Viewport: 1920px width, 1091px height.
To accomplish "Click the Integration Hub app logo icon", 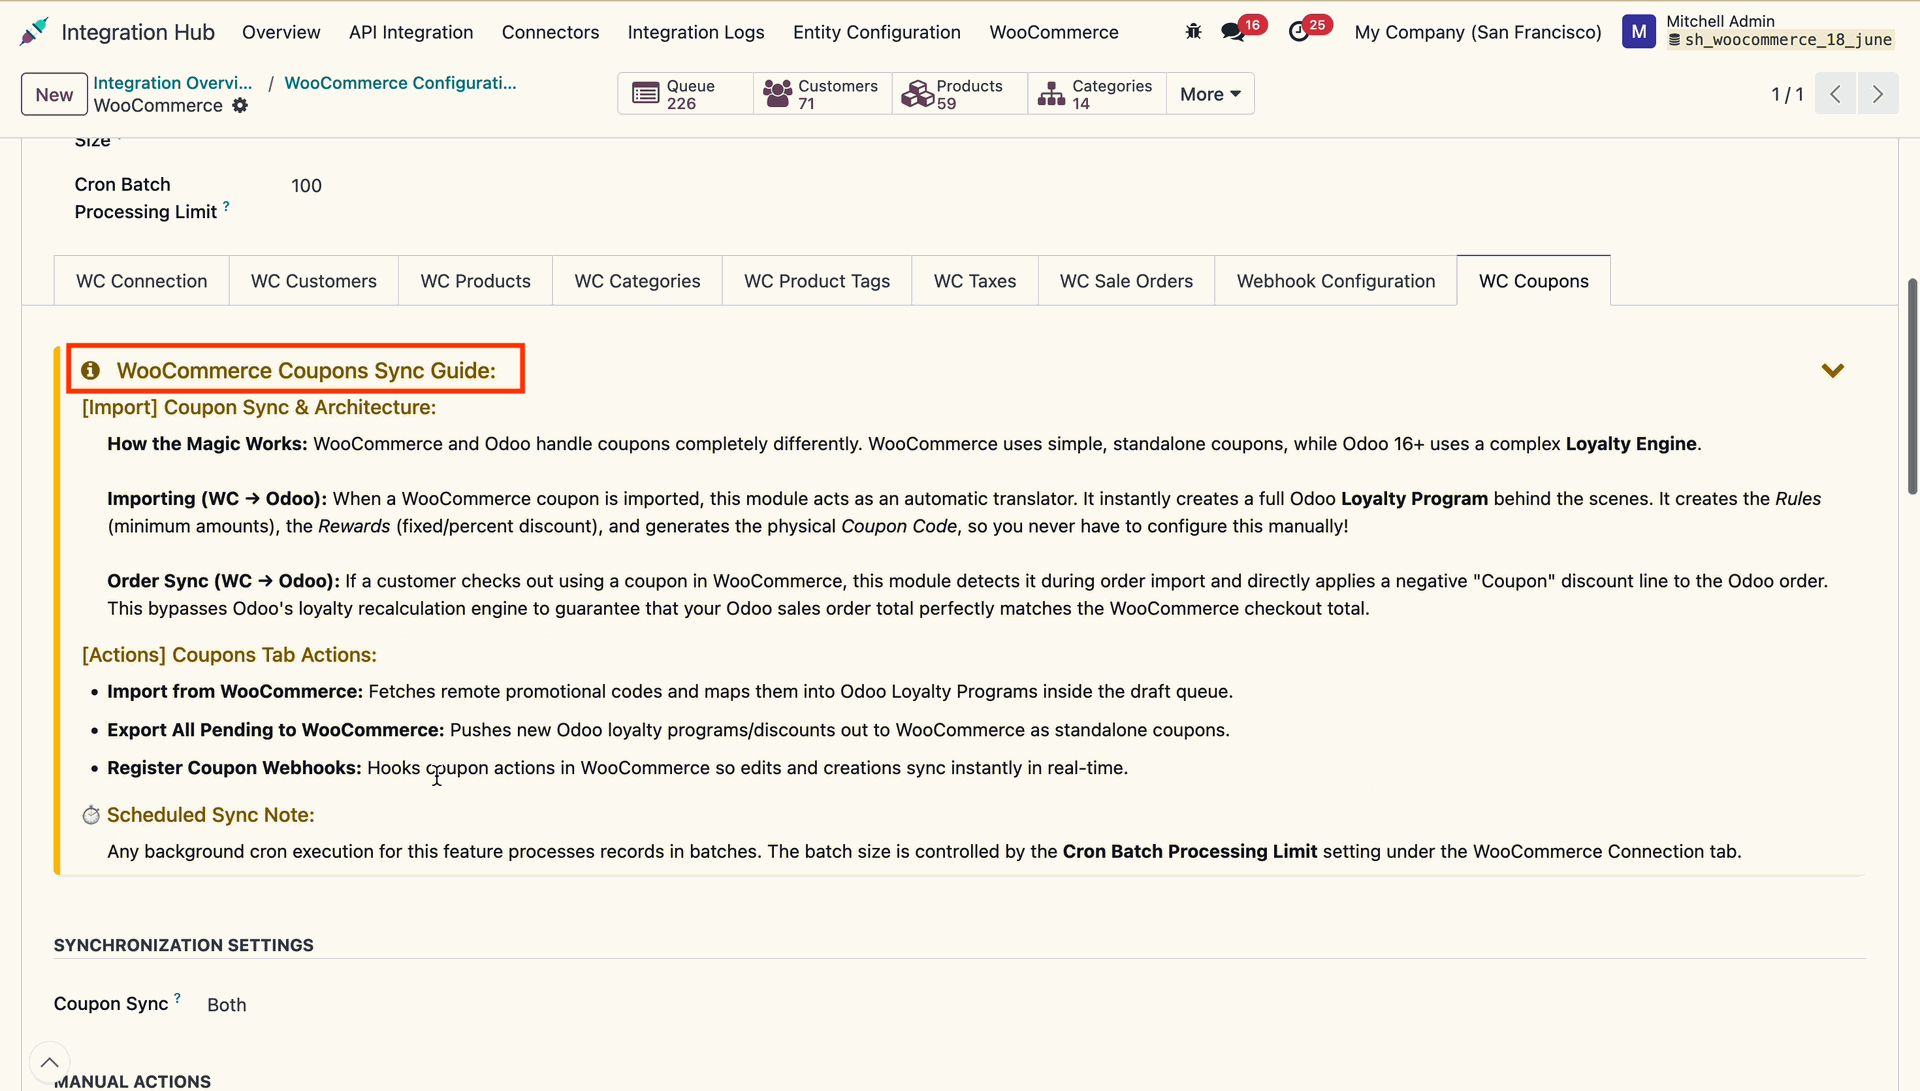I will (34, 32).
